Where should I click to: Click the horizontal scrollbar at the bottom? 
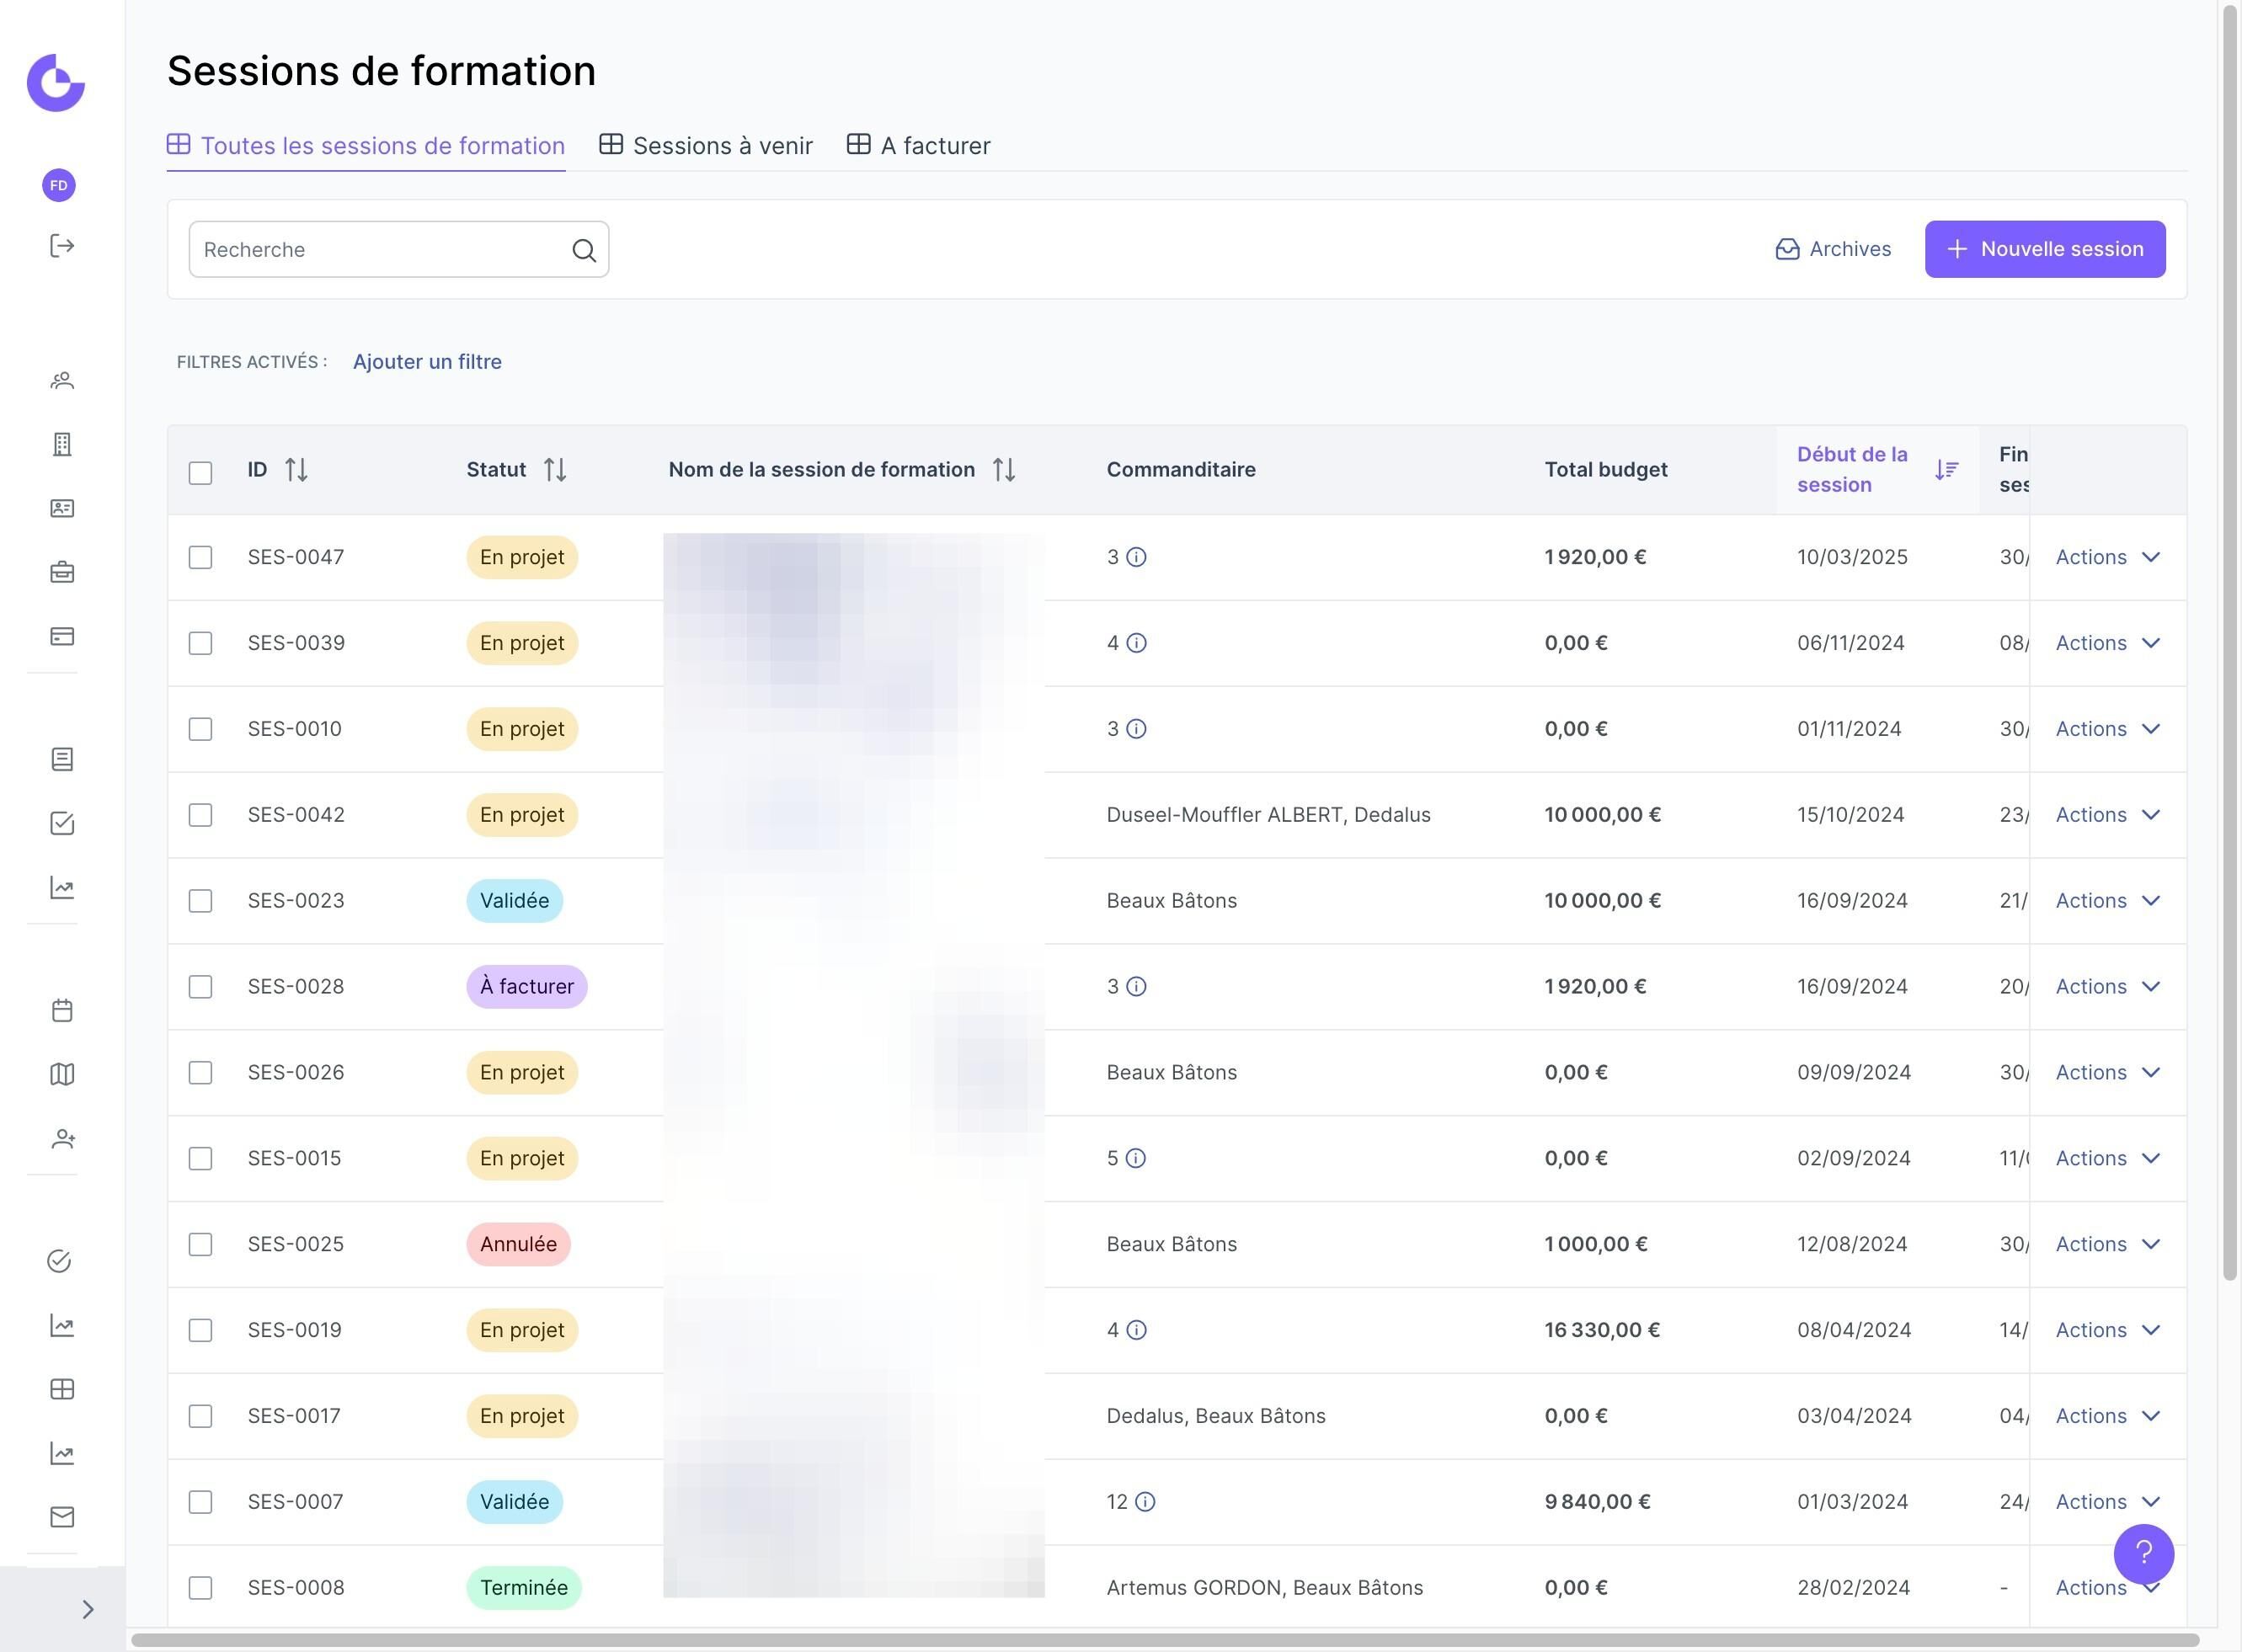1164,1640
